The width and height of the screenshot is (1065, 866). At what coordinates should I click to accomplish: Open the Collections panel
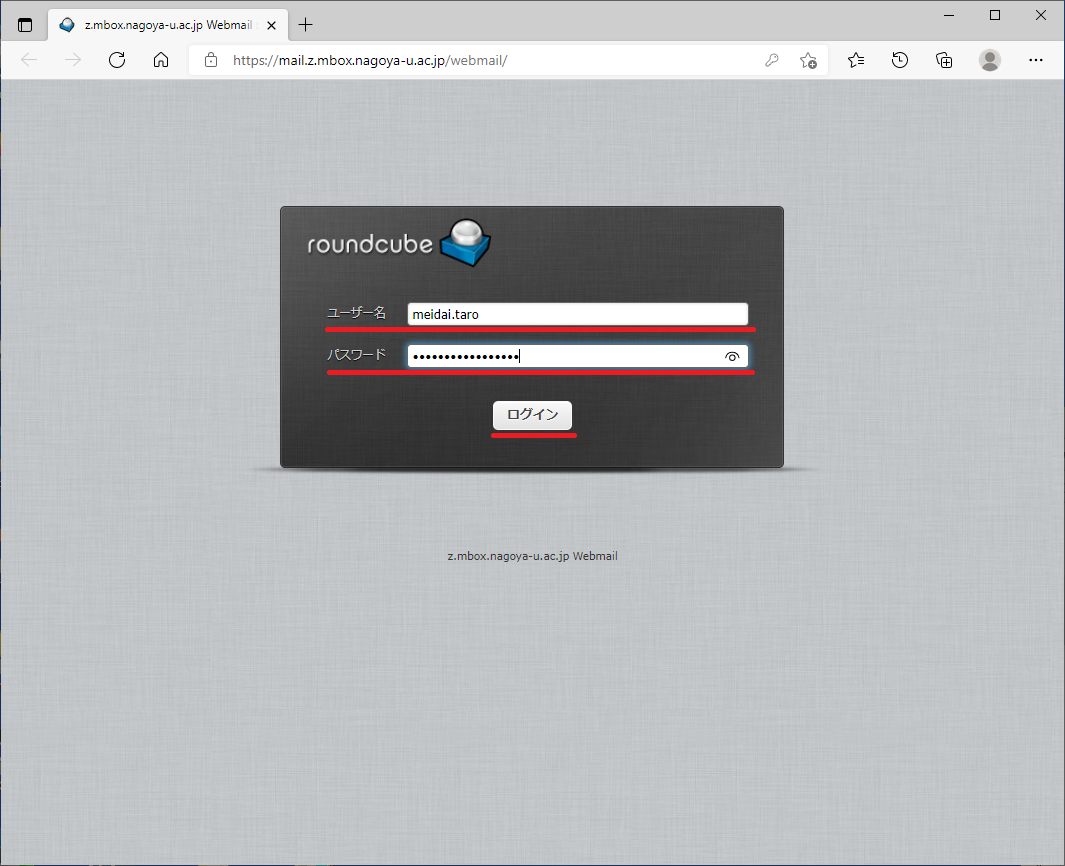click(x=944, y=60)
